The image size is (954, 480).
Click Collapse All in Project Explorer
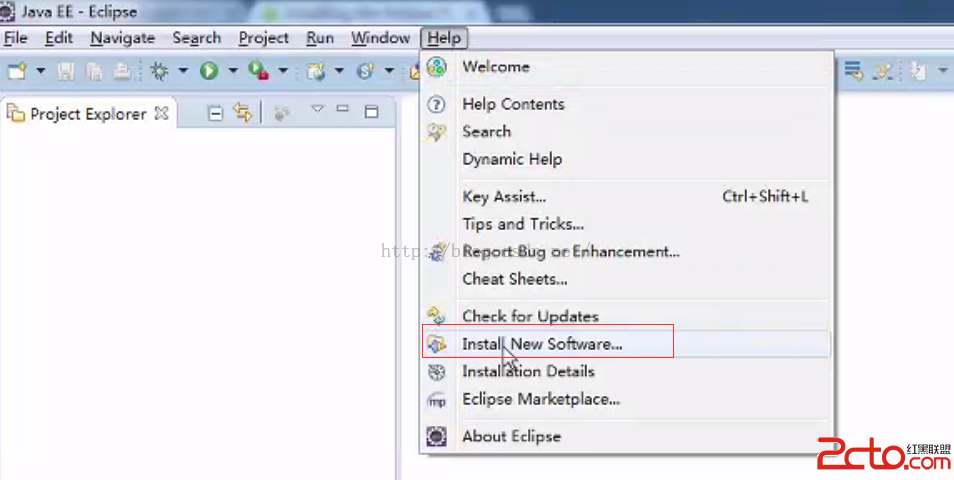[x=215, y=113]
